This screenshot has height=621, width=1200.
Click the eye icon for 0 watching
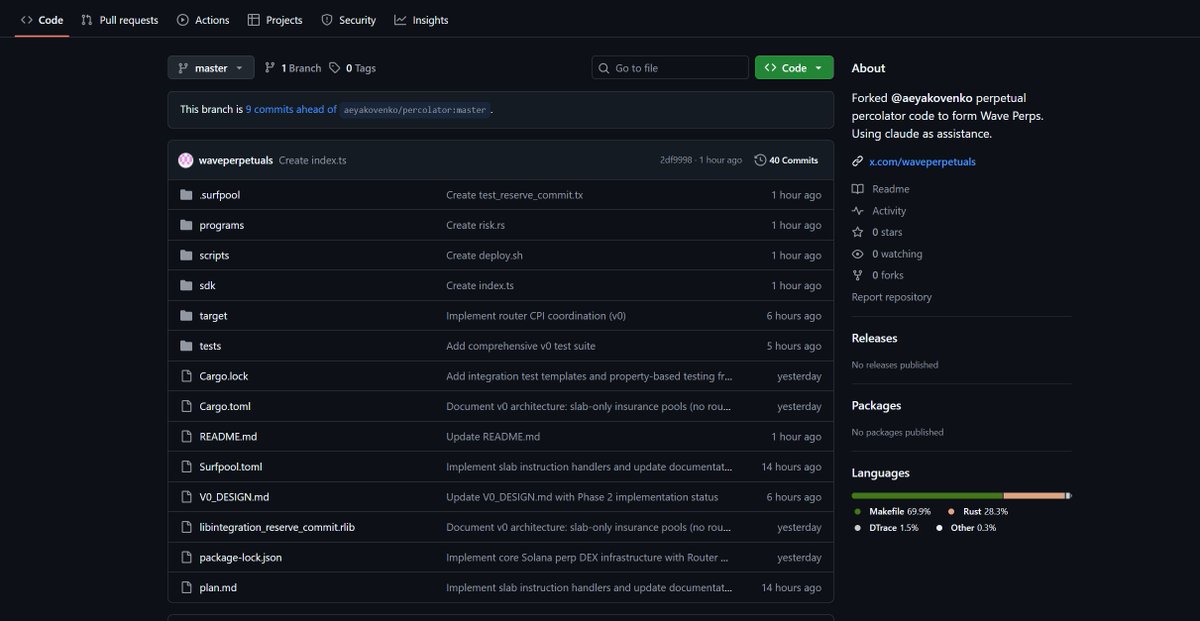click(857, 254)
